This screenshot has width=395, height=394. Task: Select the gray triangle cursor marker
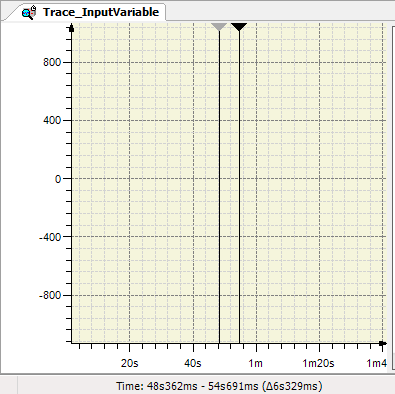pyautogui.click(x=219, y=27)
